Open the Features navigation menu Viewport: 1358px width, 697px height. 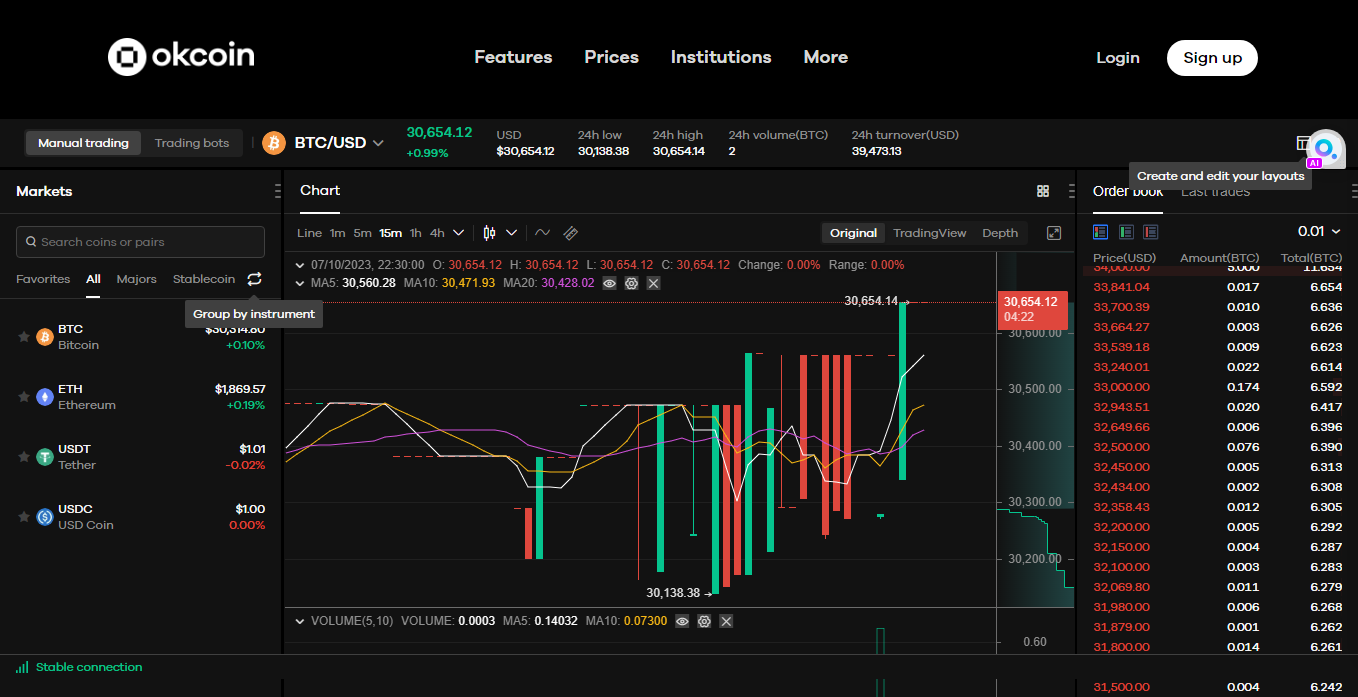pos(513,57)
